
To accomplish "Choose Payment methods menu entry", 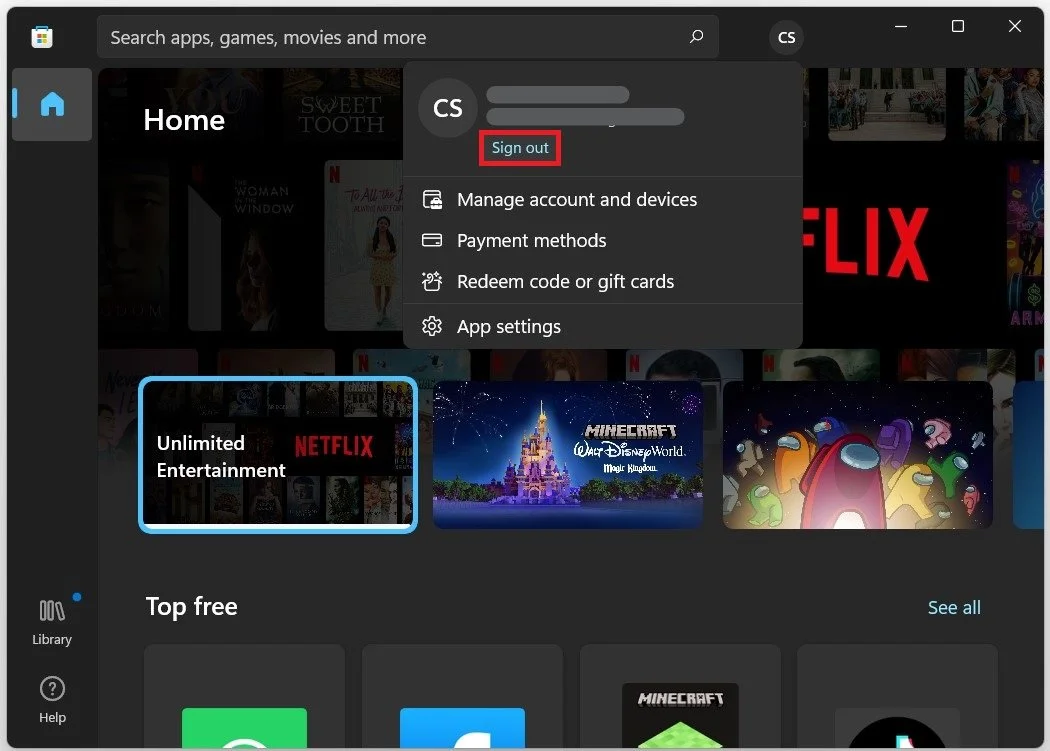I will click(603, 241).
